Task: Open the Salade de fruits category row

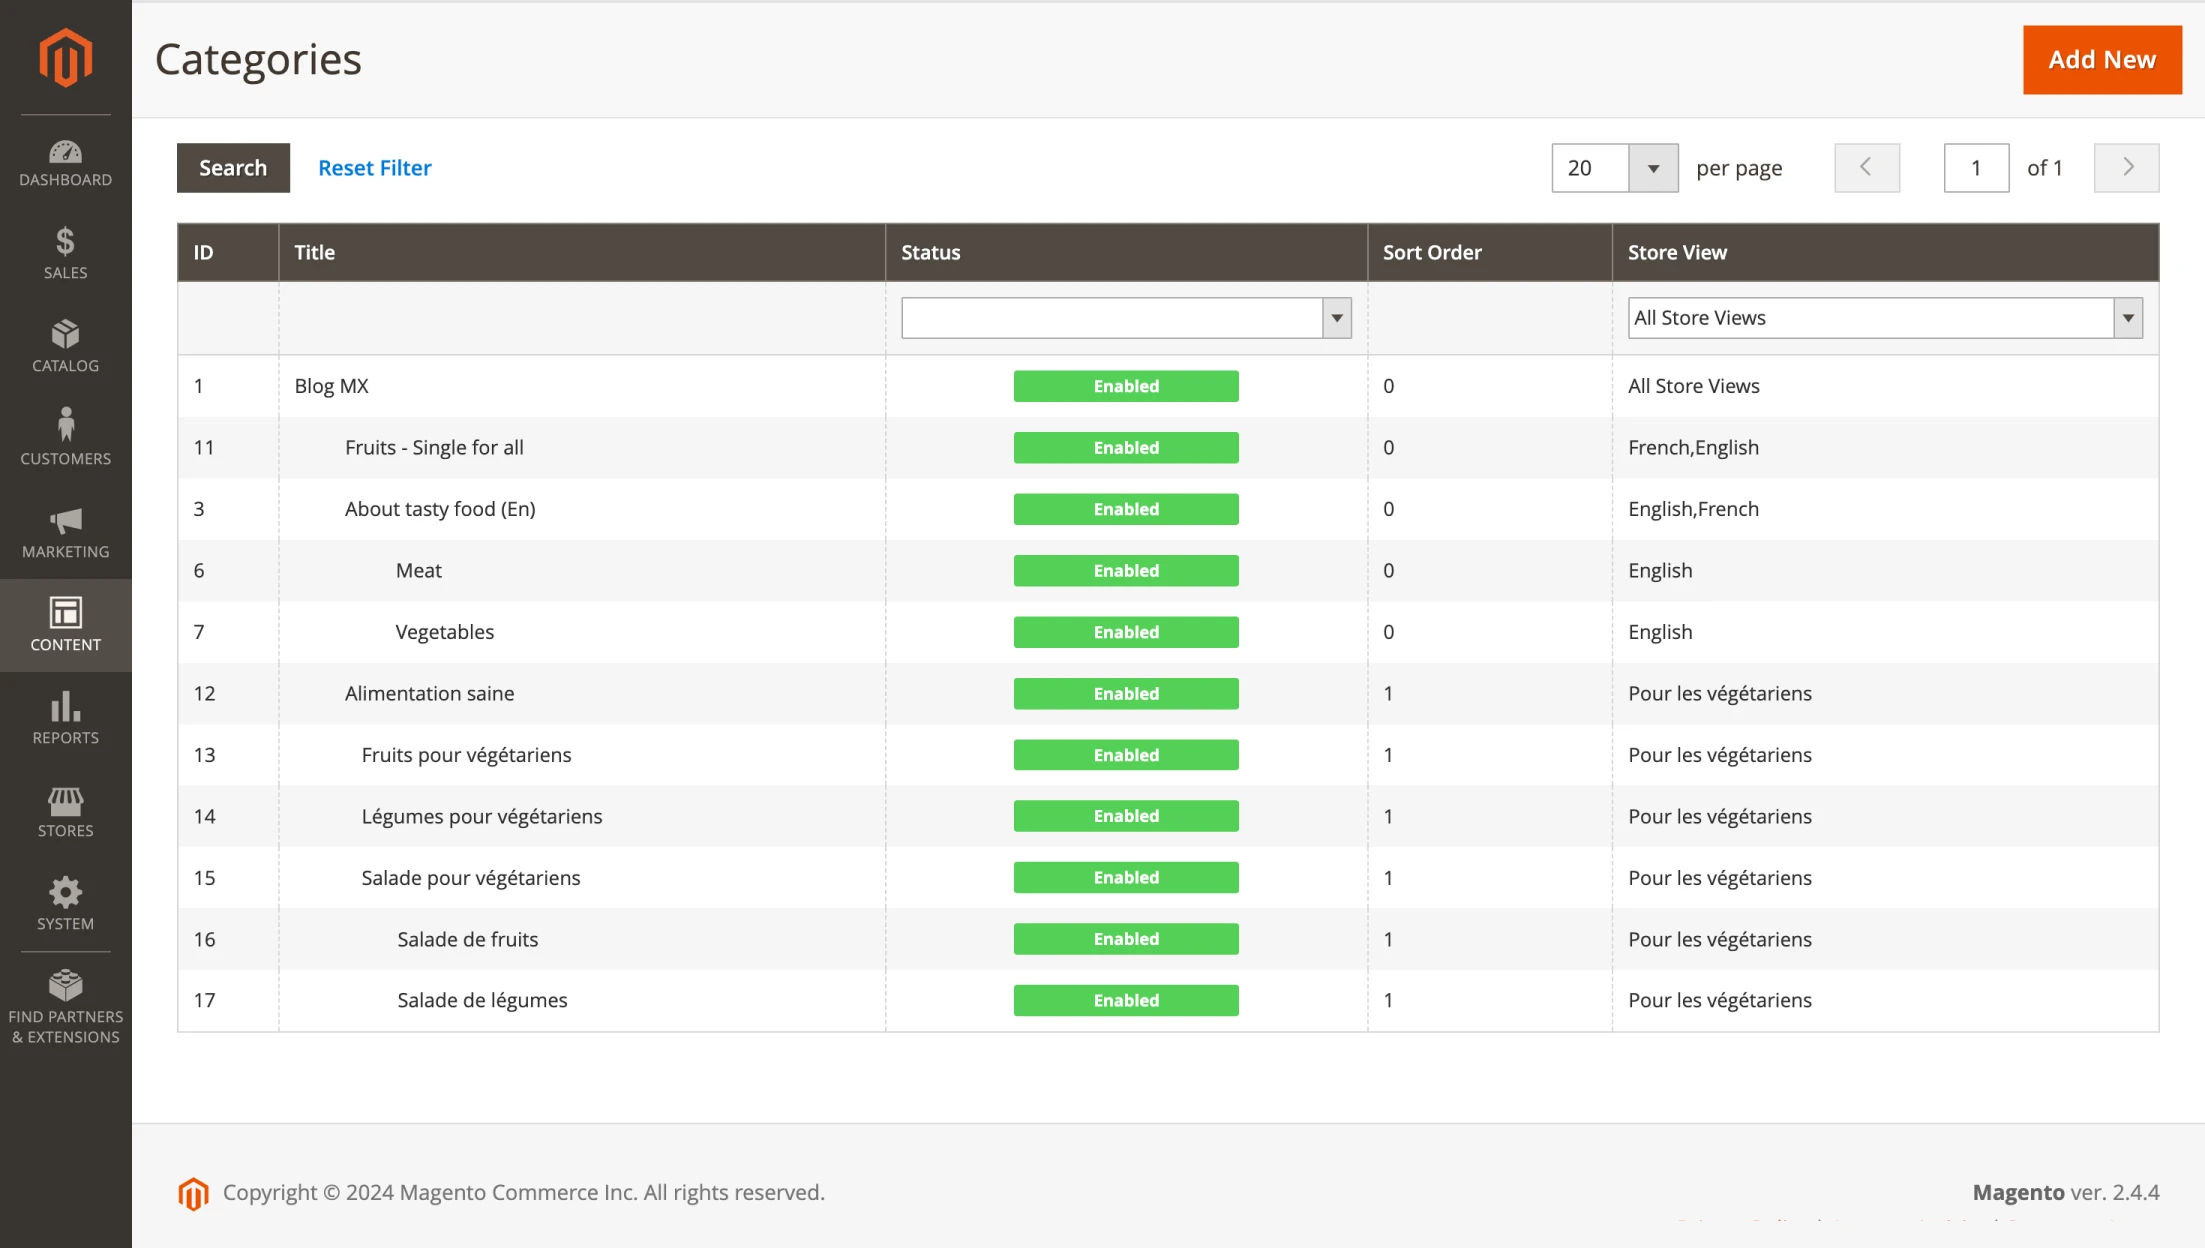Action: tap(468, 939)
